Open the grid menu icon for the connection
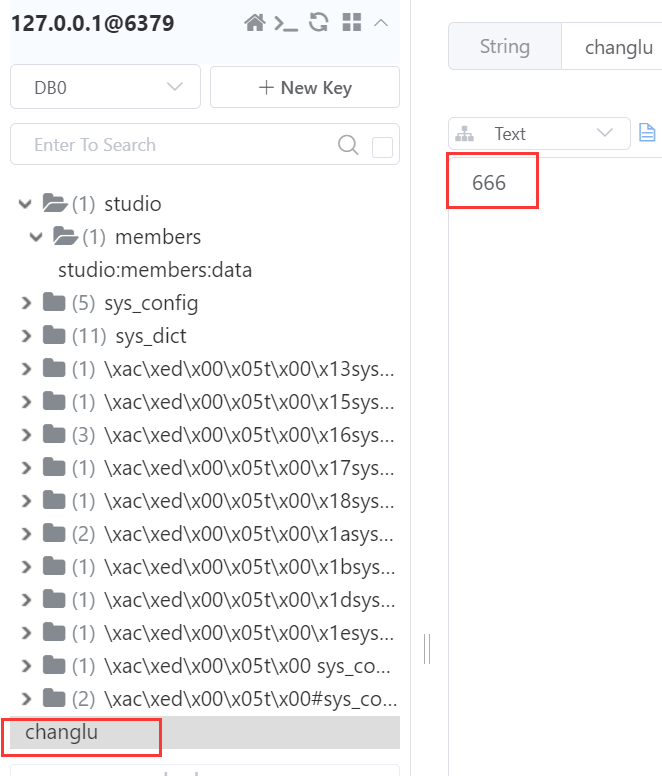This screenshot has height=776, width=662. (351, 23)
